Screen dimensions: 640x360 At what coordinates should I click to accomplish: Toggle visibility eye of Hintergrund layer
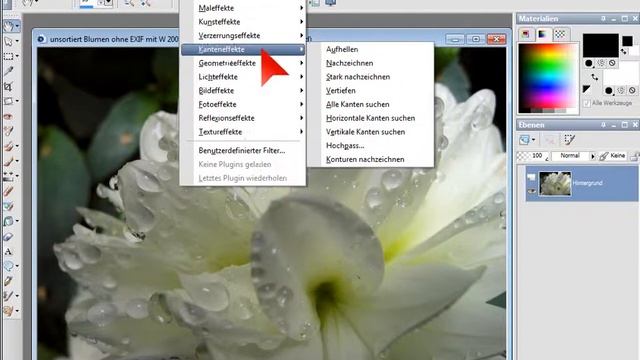531,191
